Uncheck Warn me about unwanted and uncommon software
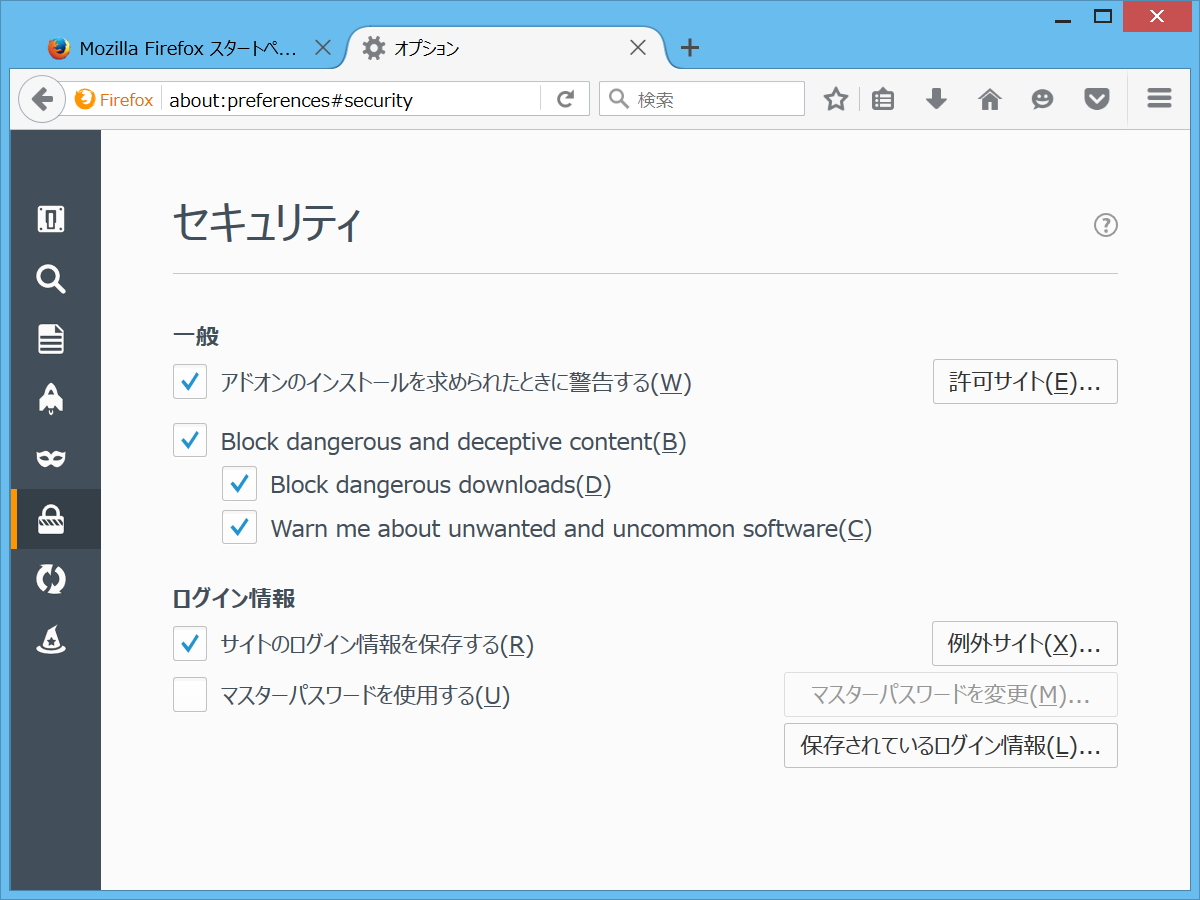The width and height of the screenshot is (1200, 900). (239, 527)
